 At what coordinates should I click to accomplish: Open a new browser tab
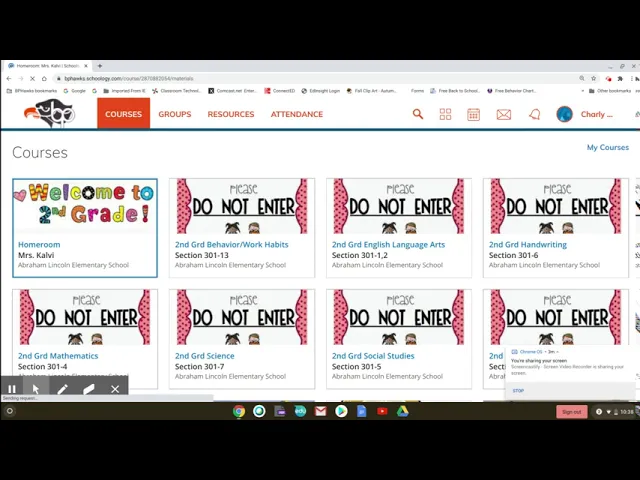100,66
